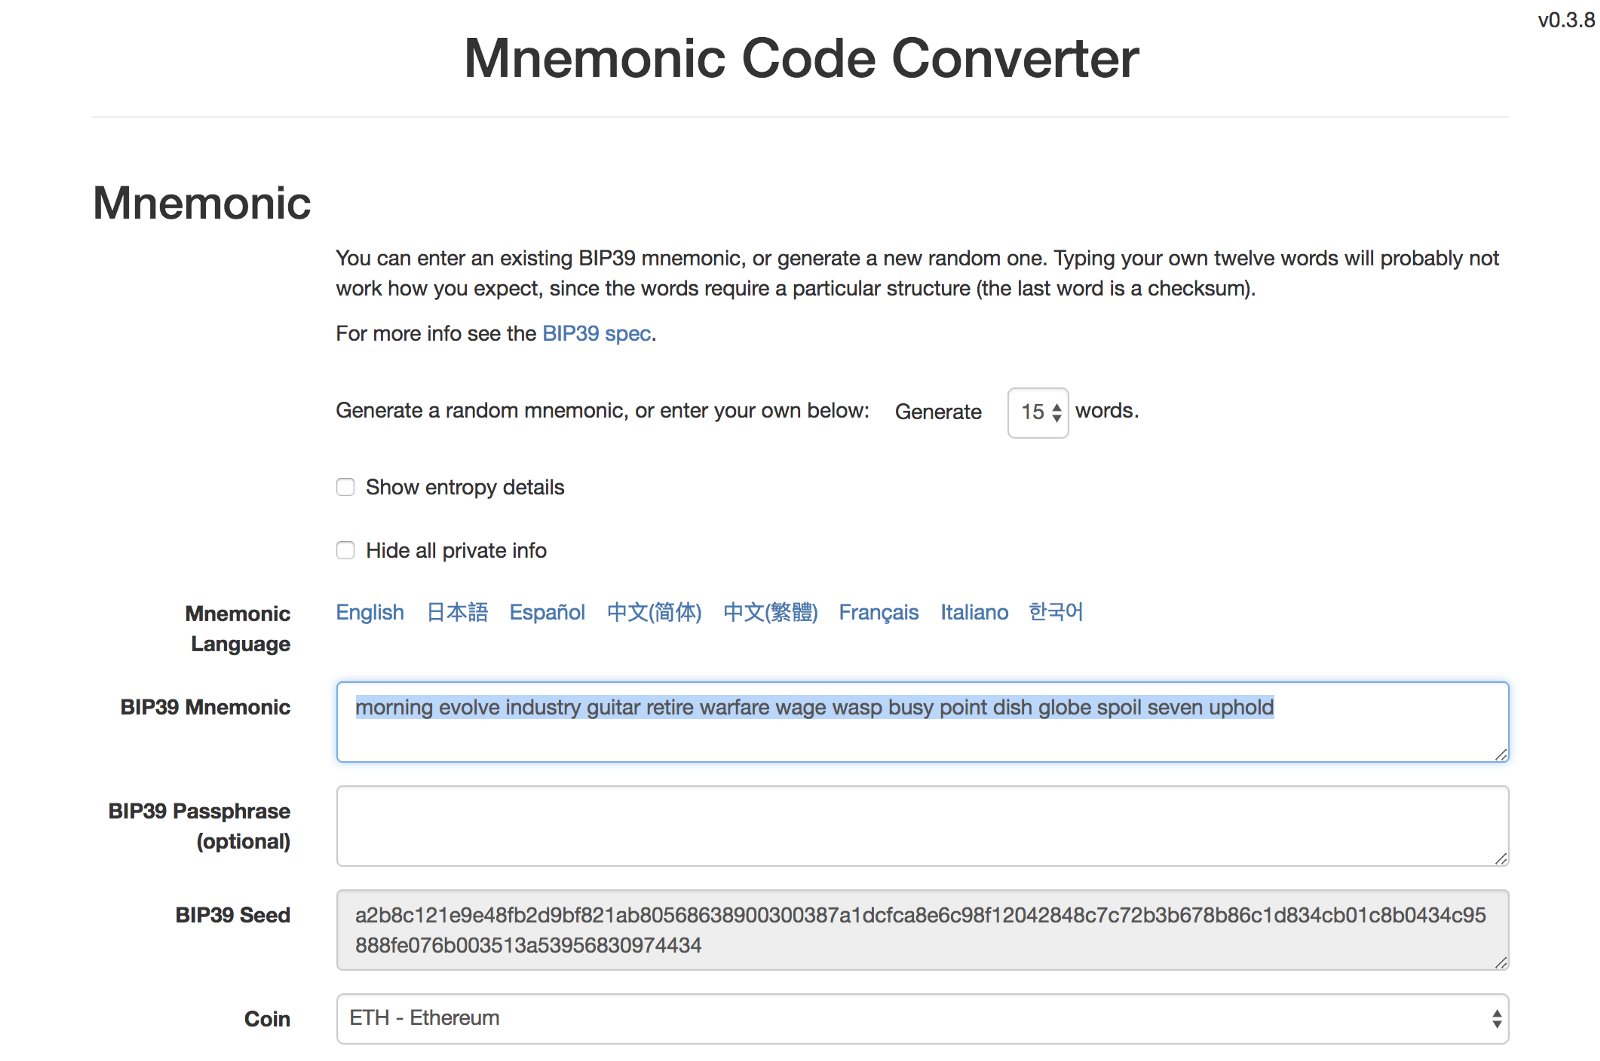Image resolution: width=1600 pixels, height=1061 pixels.
Task: Click the BIP39 Passphrase resize handle
Action: 1501,859
